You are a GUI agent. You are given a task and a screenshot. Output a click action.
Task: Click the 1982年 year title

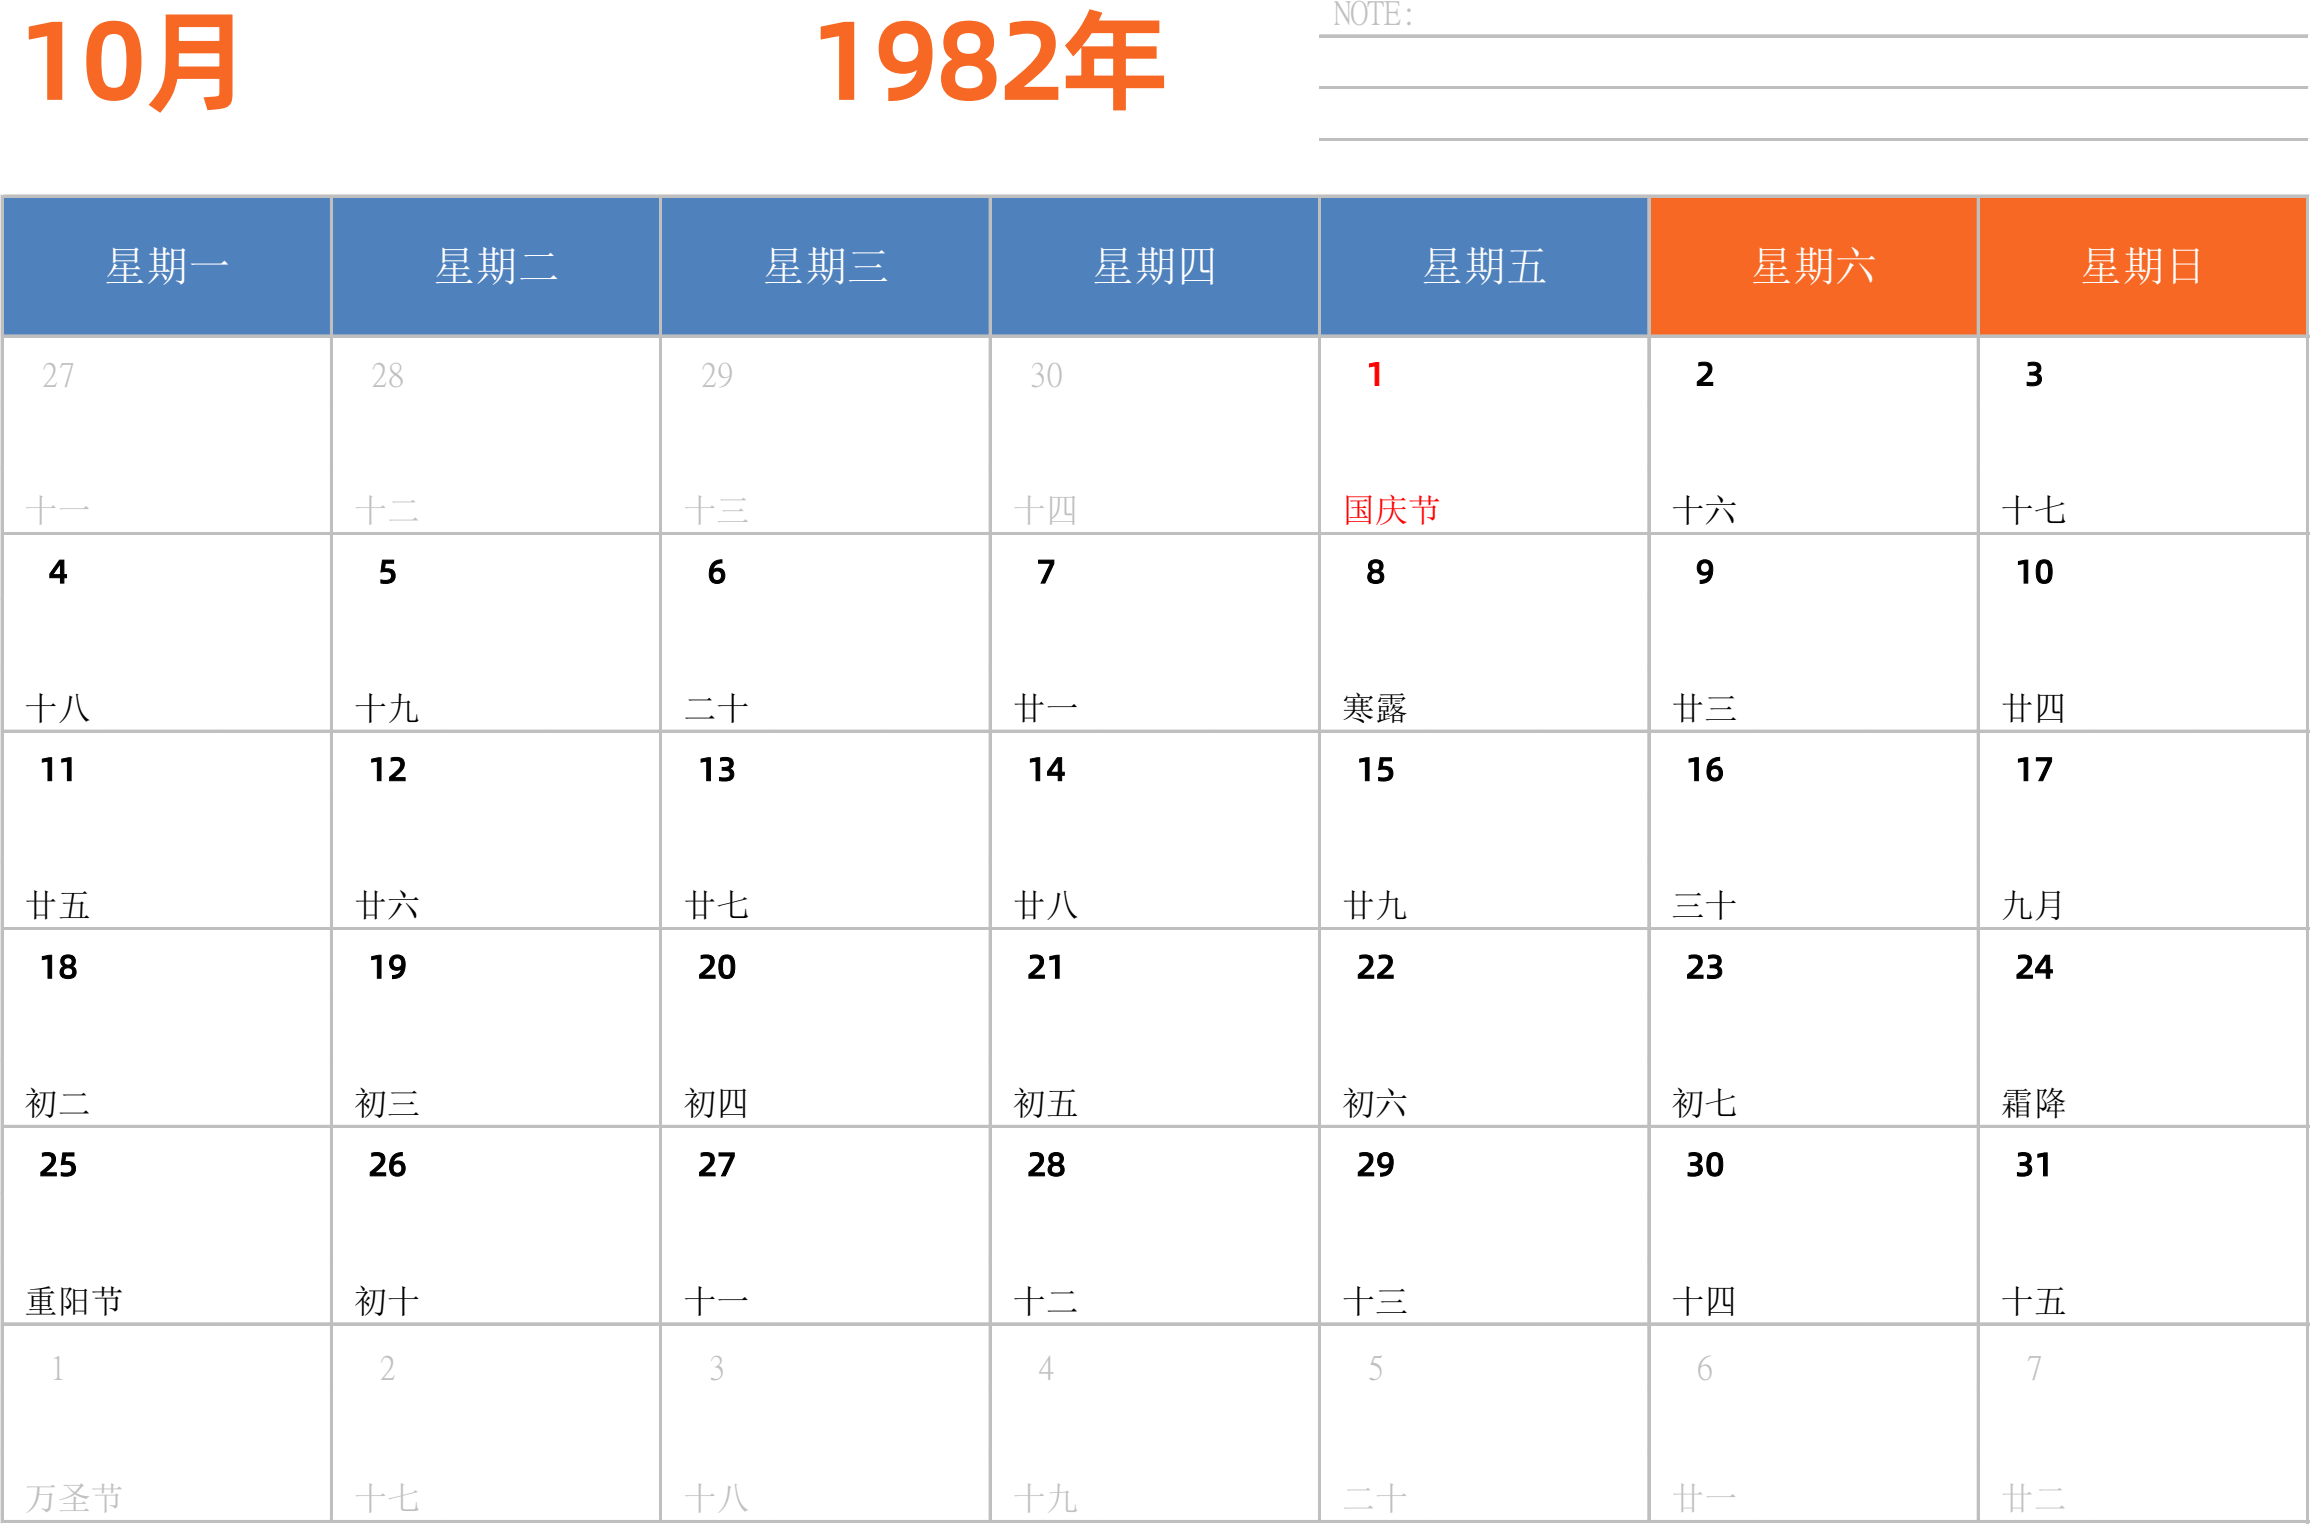pyautogui.click(x=990, y=64)
